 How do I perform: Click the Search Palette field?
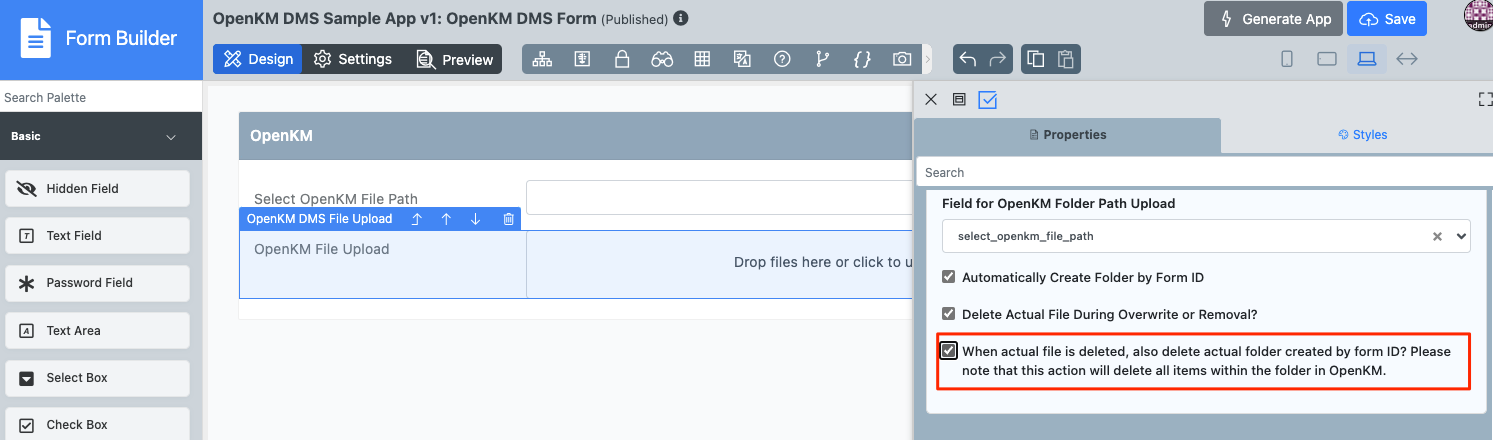101,97
